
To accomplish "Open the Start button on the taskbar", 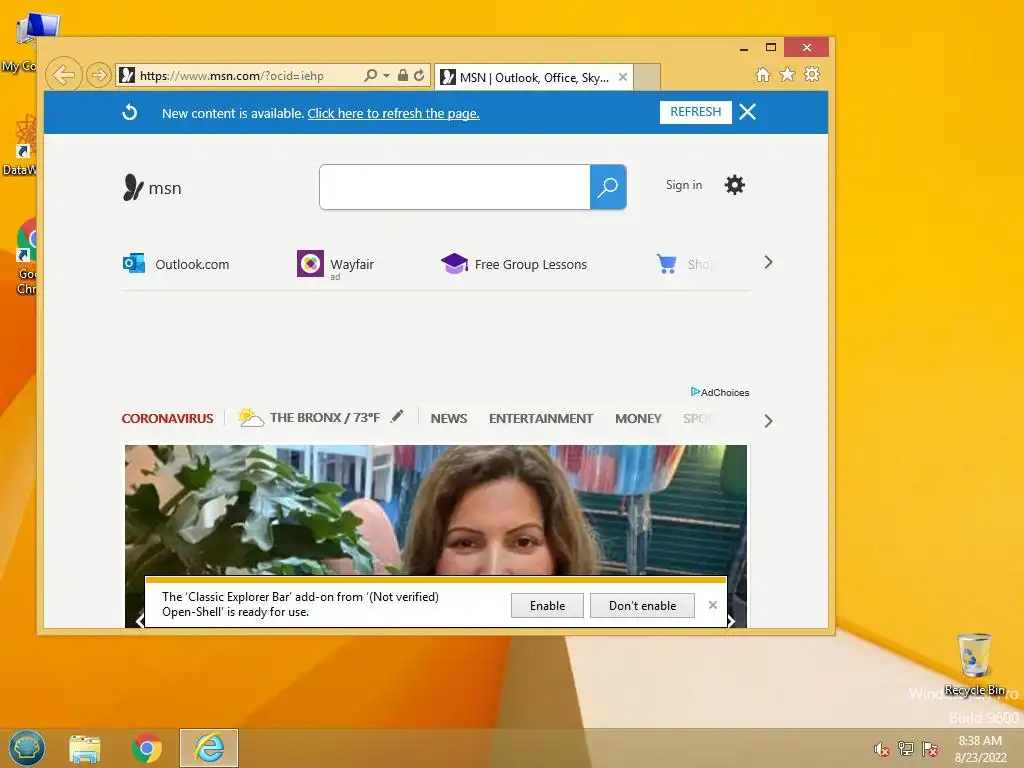I will point(27,748).
